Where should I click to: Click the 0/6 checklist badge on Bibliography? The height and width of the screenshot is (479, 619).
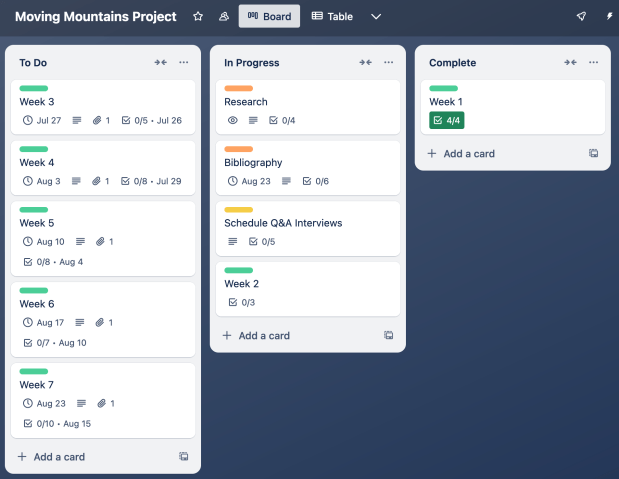(x=315, y=181)
